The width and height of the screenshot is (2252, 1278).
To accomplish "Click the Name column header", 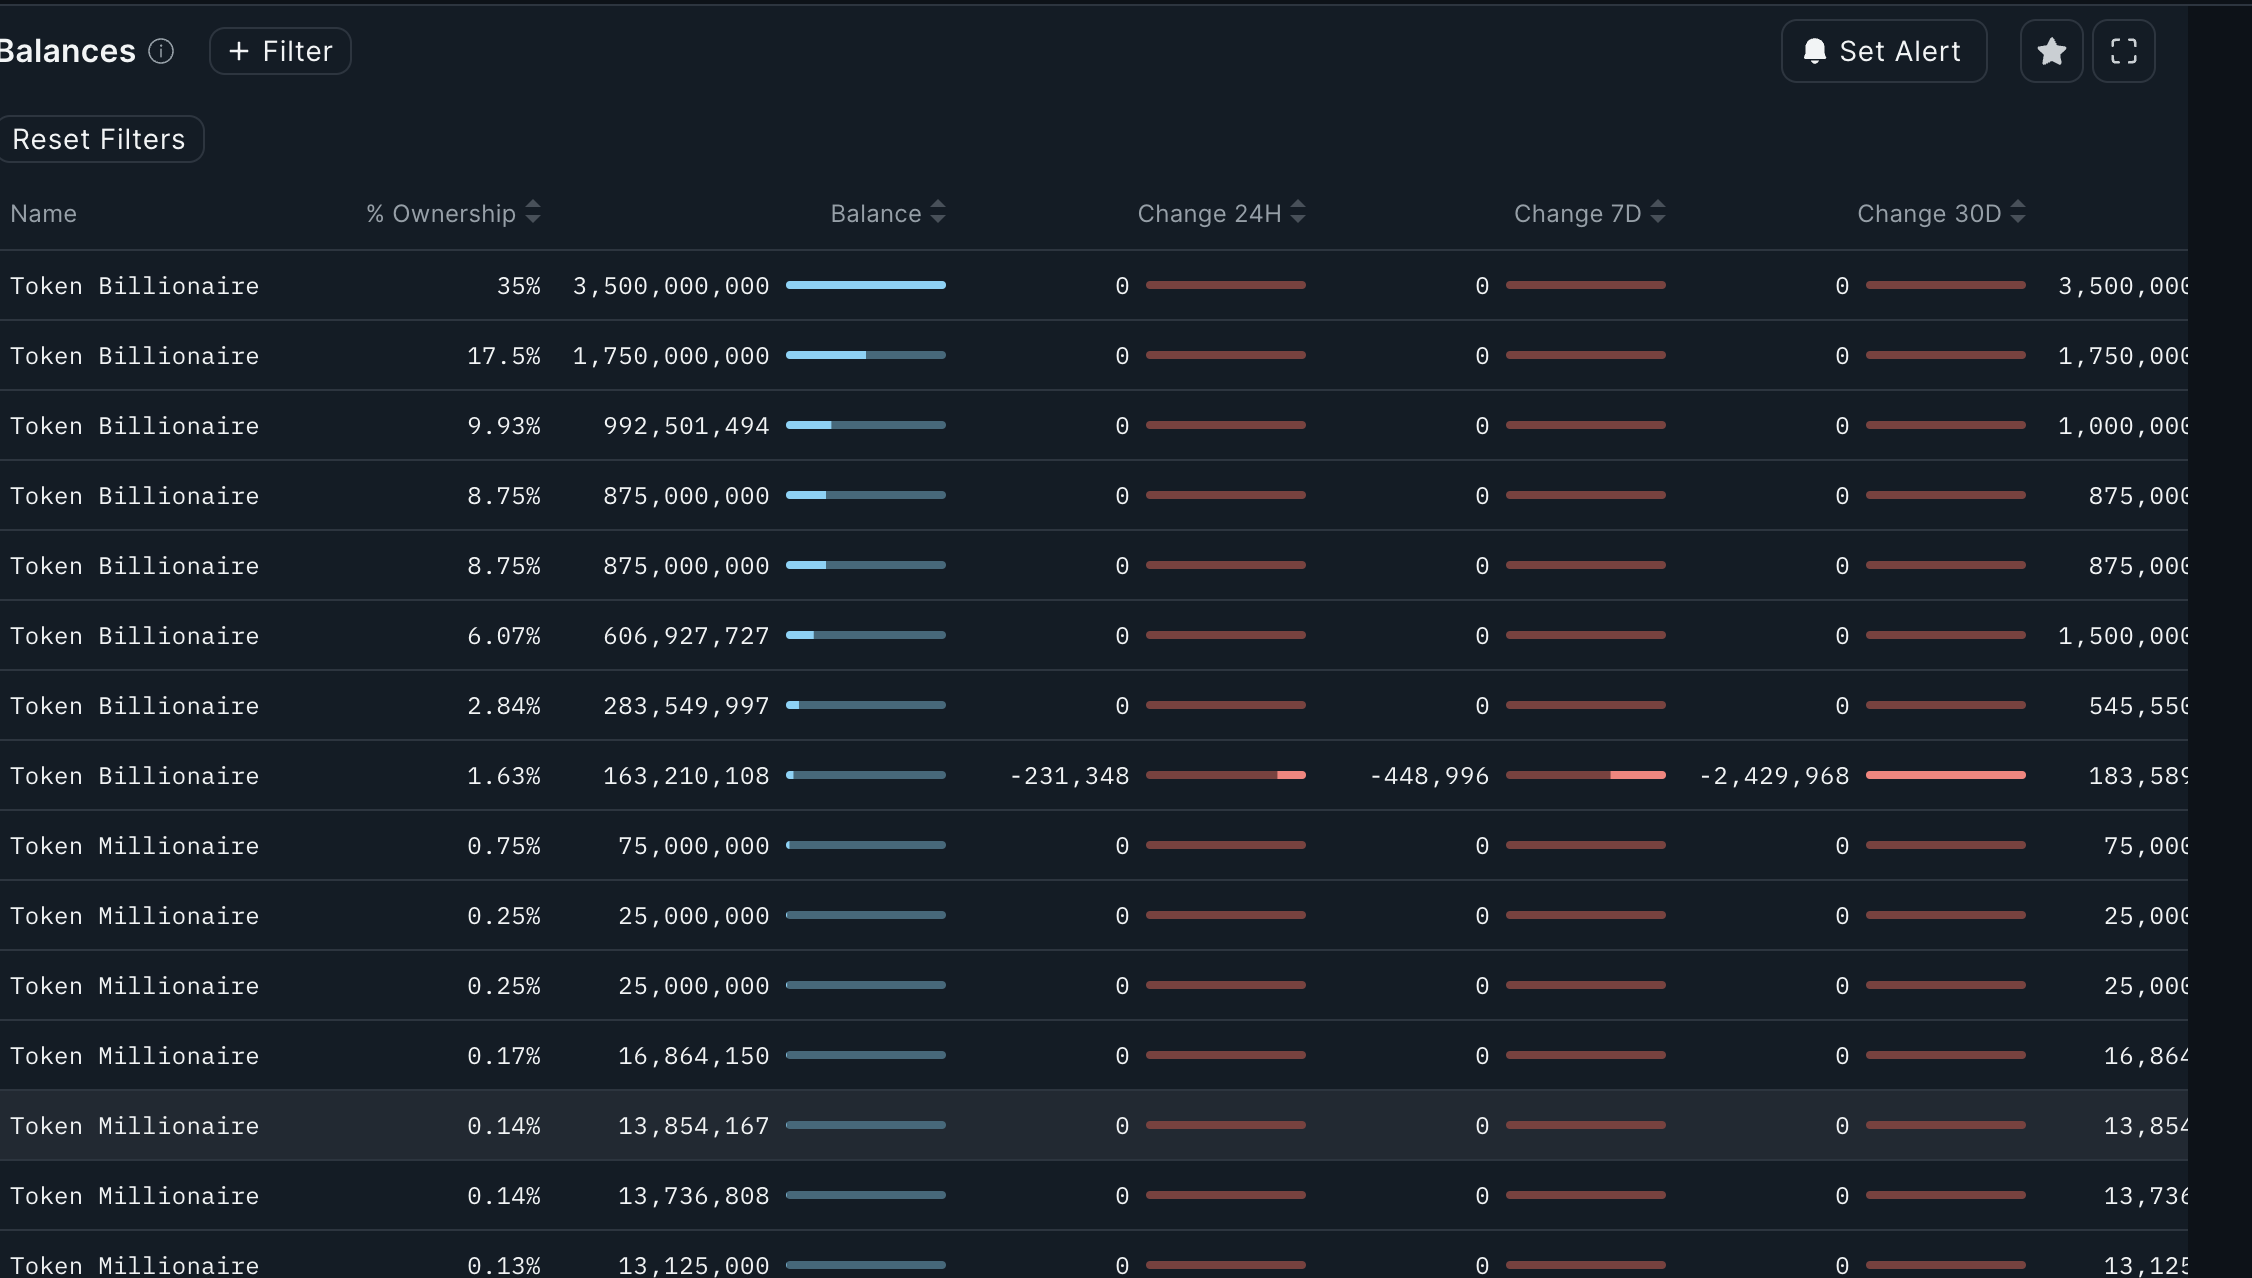I will click(x=43, y=214).
